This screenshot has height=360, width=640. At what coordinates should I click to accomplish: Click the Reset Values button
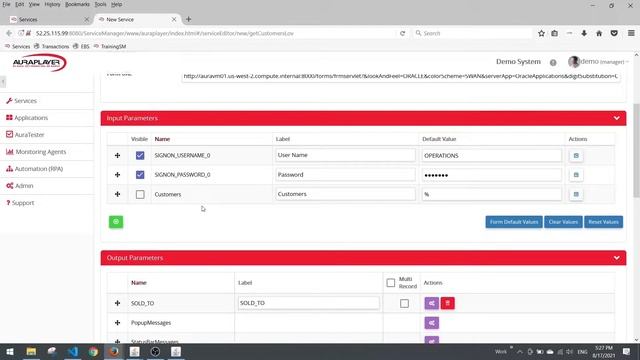(603, 222)
